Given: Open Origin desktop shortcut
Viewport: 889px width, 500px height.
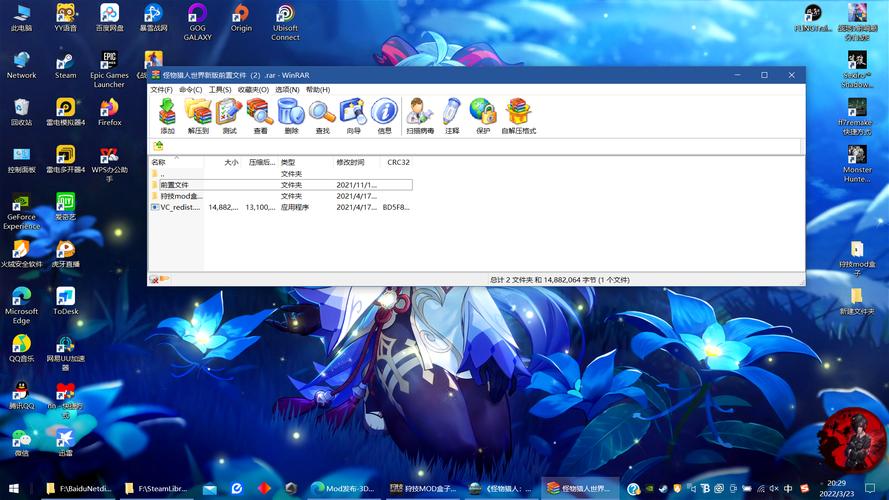Looking at the screenshot, I should [x=241, y=18].
